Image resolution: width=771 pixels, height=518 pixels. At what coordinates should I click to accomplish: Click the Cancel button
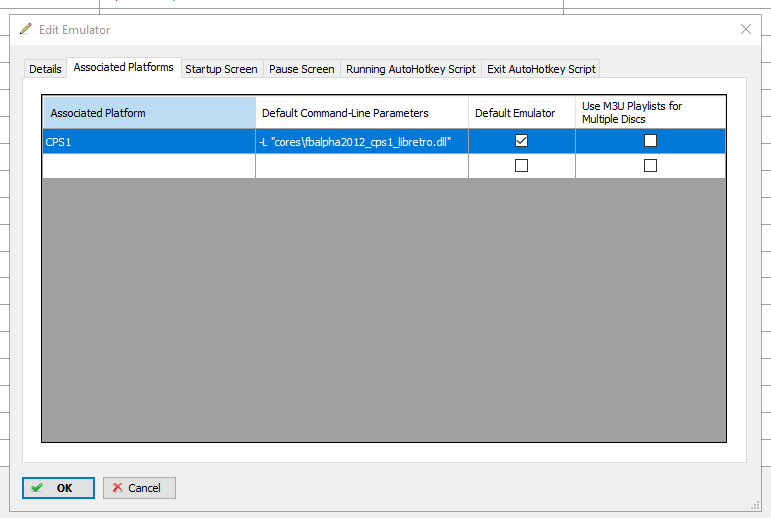coord(139,488)
